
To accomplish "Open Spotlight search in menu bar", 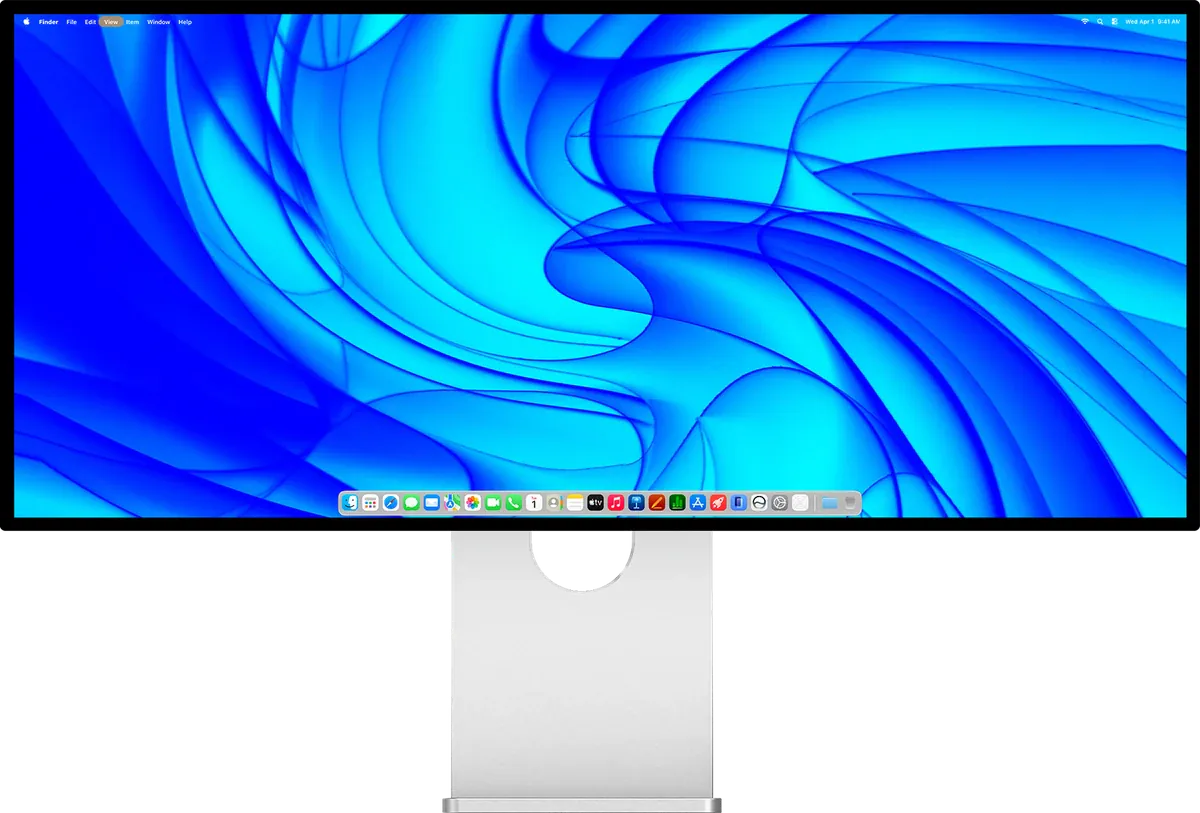I will click(1100, 21).
